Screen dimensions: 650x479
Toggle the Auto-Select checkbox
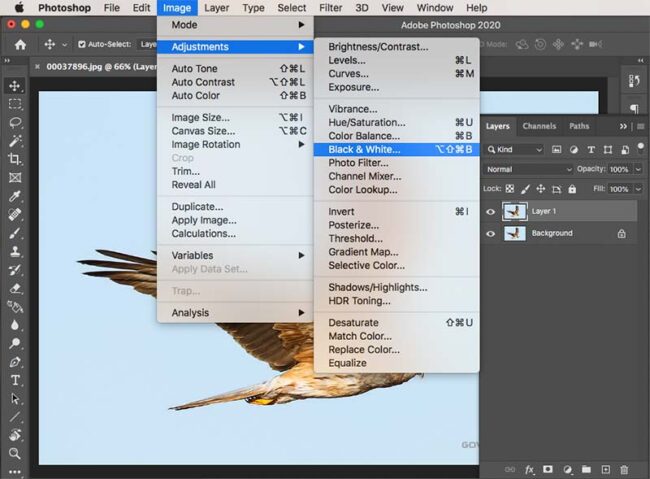click(82, 44)
